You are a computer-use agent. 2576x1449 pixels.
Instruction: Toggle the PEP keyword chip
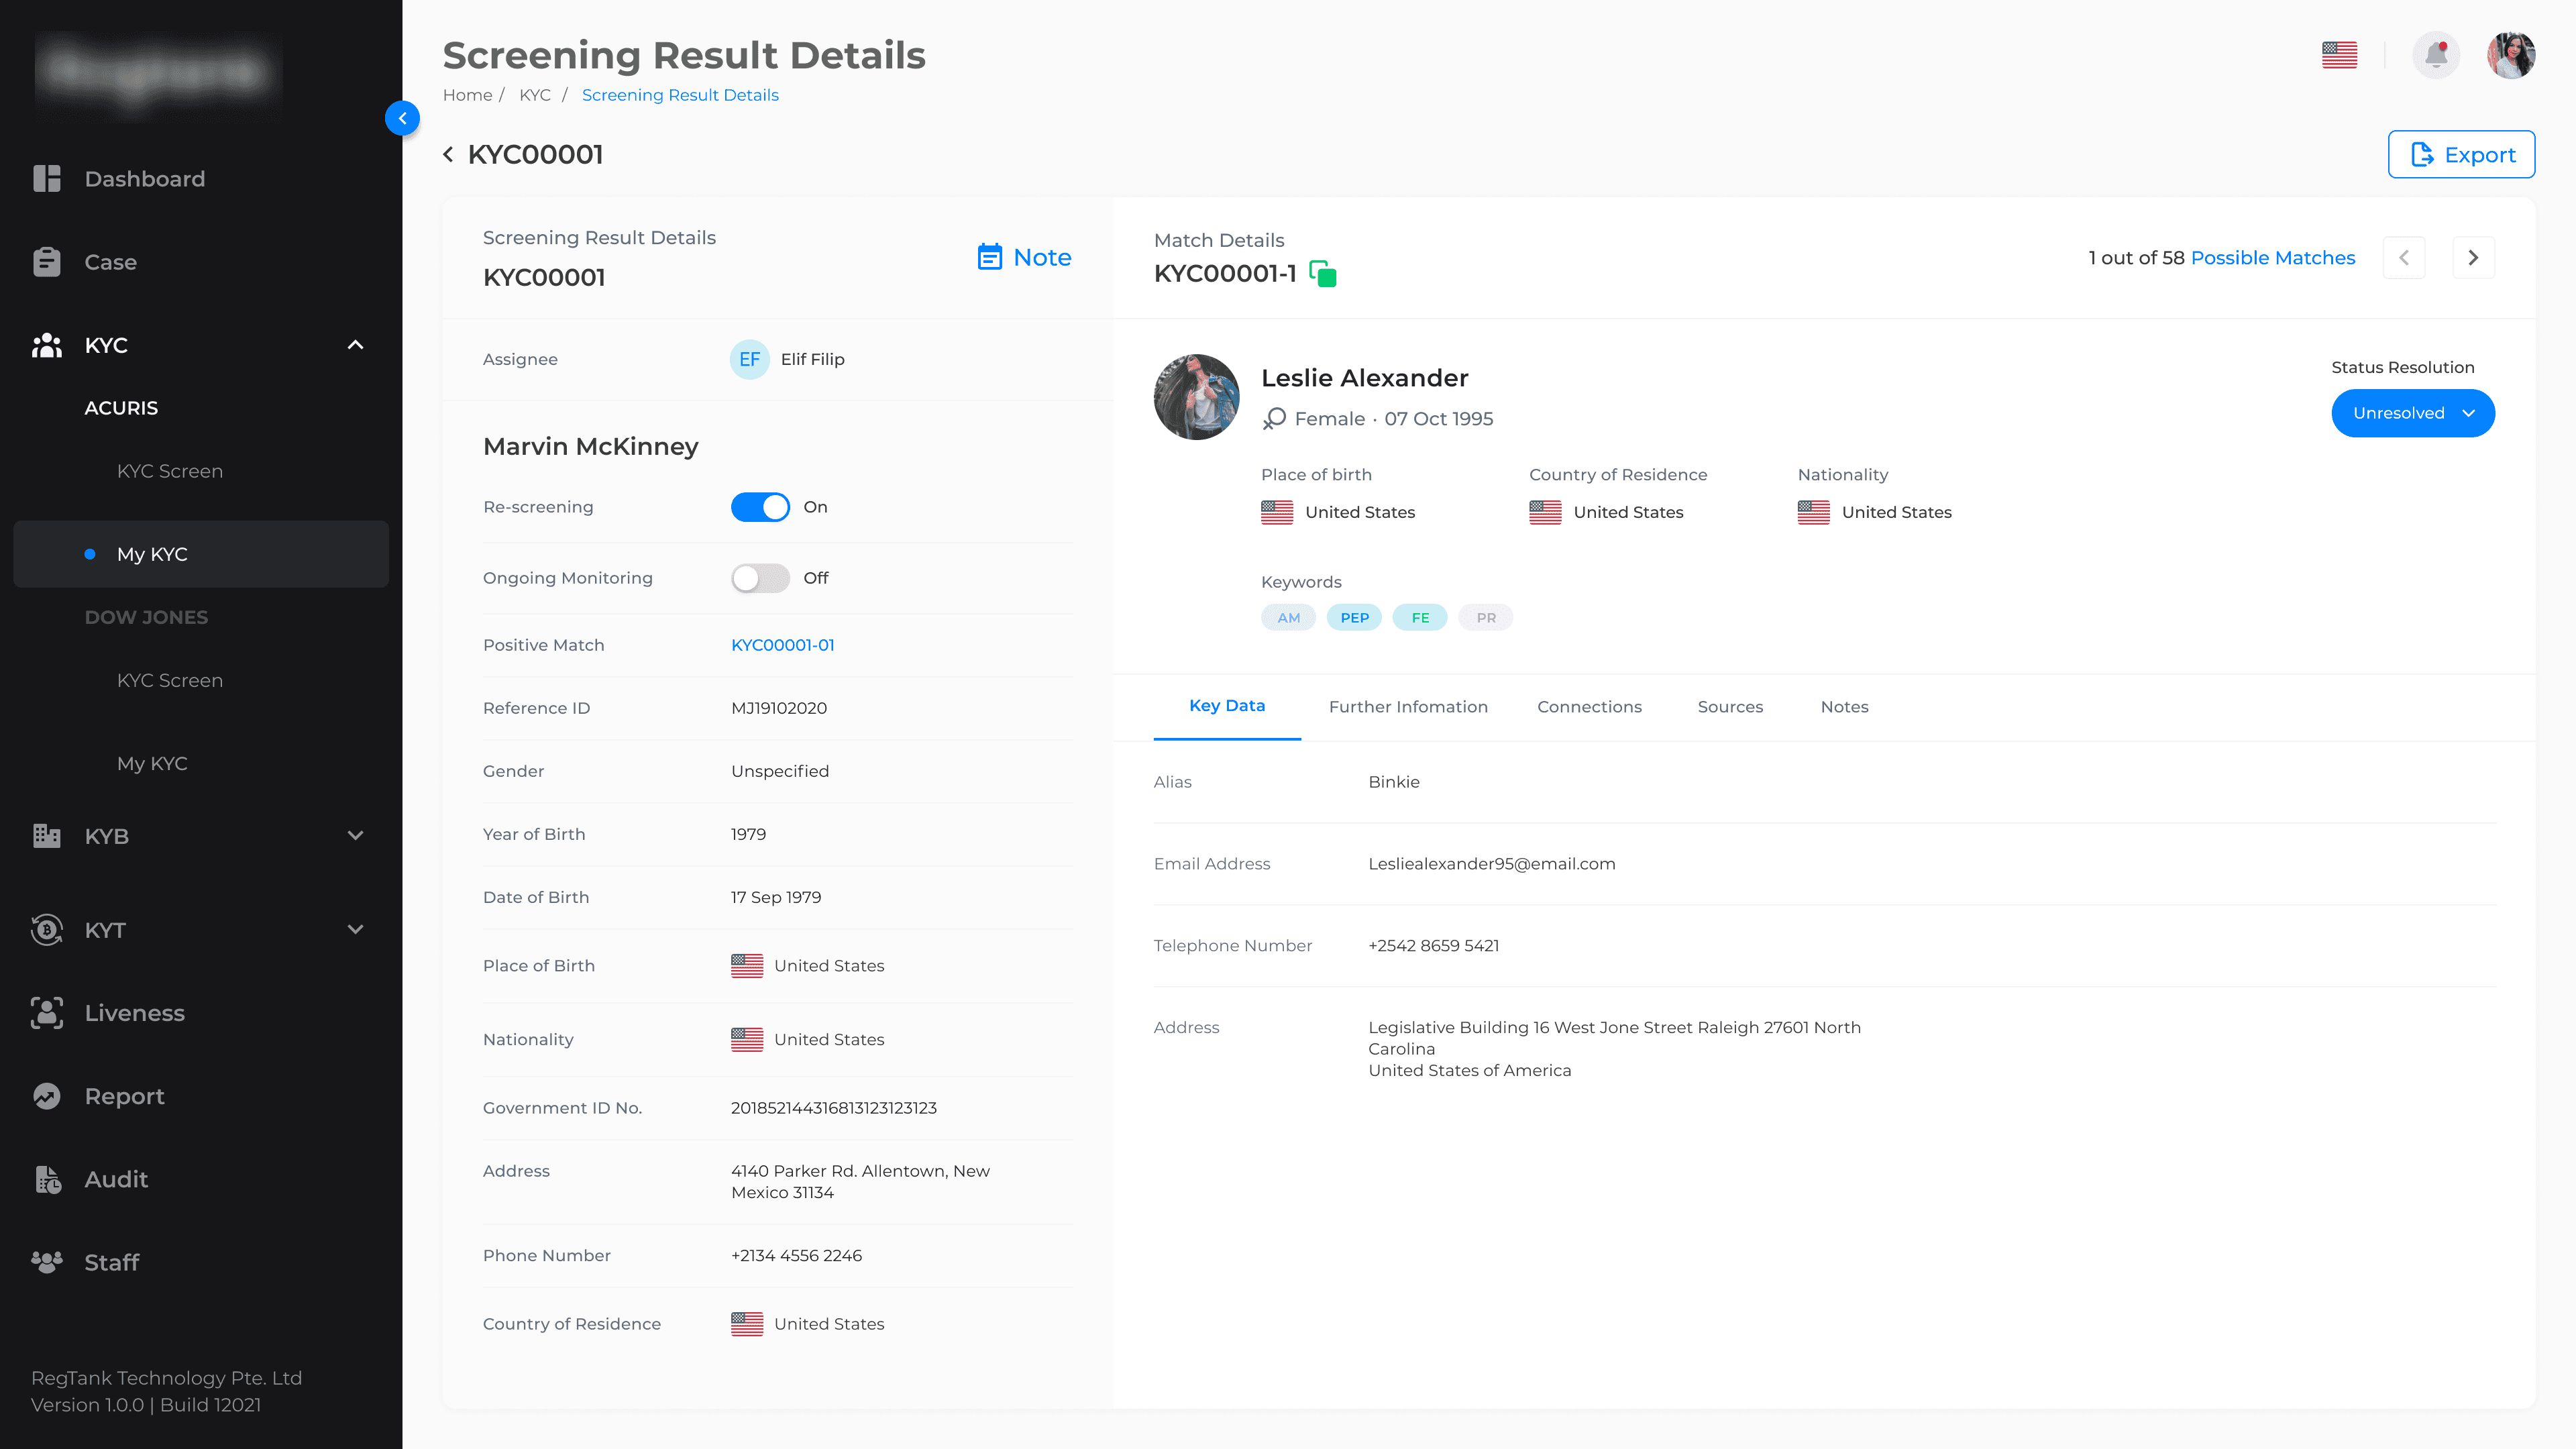pos(1354,618)
